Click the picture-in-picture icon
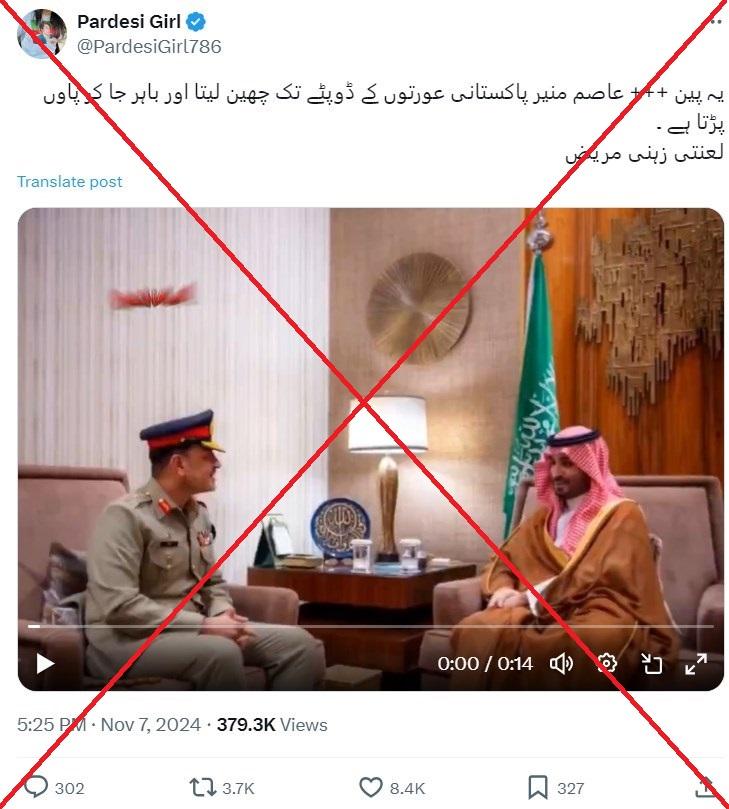This screenshot has height=809, width=729. pos(651,664)
